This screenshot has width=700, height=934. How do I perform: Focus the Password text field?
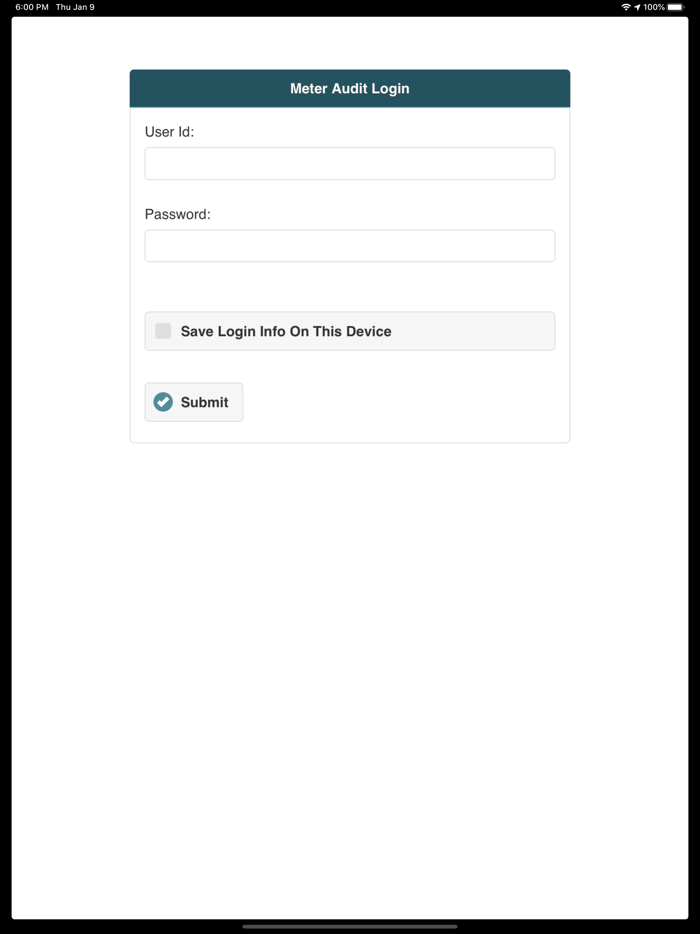point(350,245)
